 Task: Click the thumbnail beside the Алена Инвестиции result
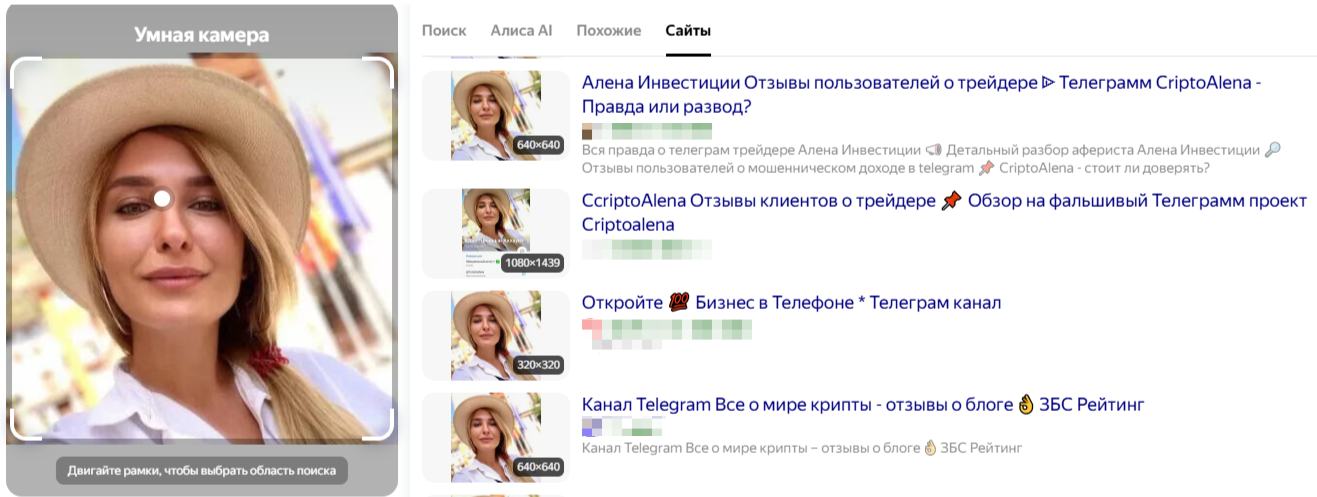click(496, 115)
